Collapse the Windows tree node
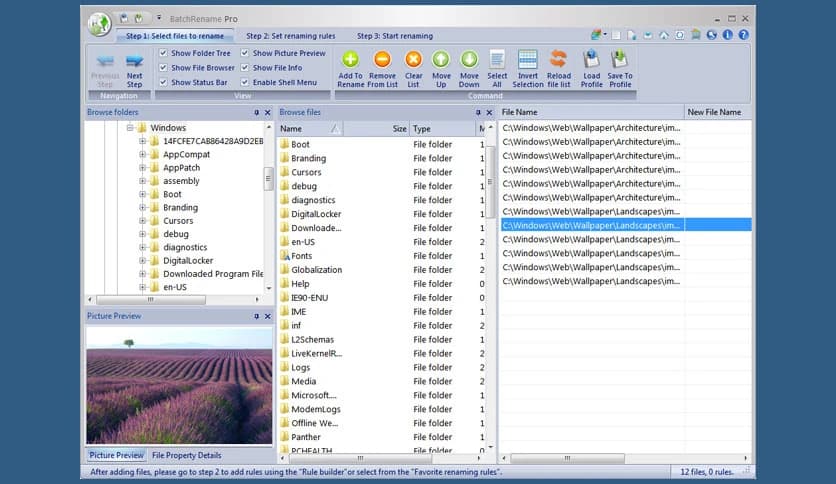Image resolution: width=836 pixels, height=484 pixels. (x=130, y=128)
